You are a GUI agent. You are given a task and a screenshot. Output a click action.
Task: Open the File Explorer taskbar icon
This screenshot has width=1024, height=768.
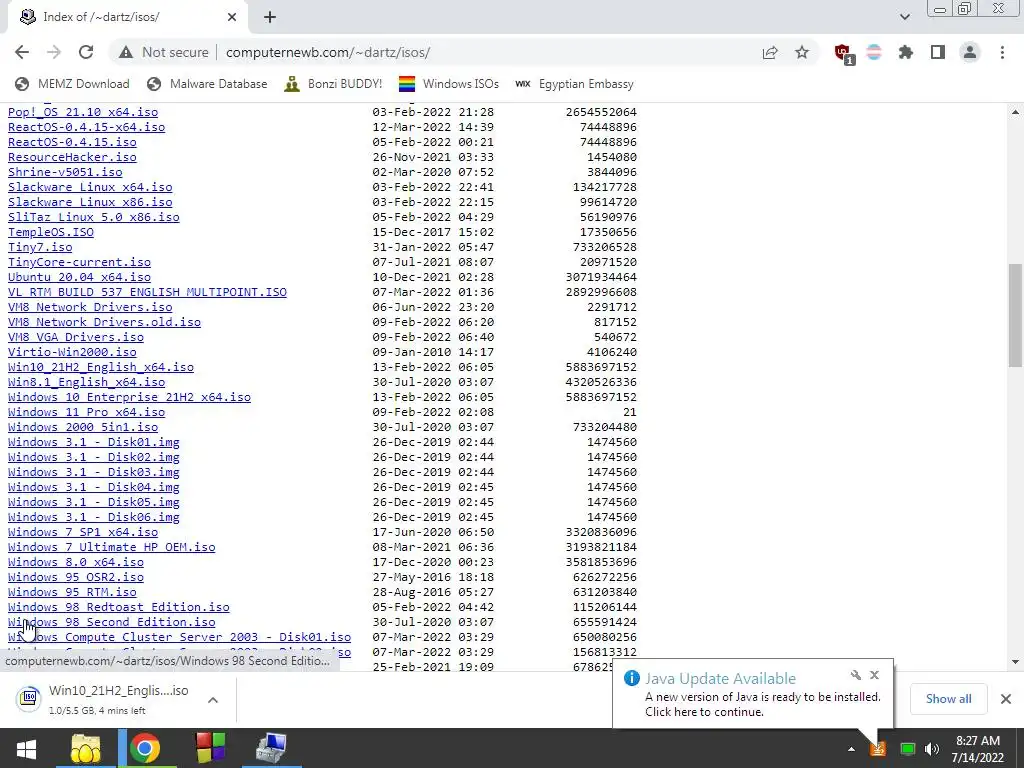[x=86, y=748]
